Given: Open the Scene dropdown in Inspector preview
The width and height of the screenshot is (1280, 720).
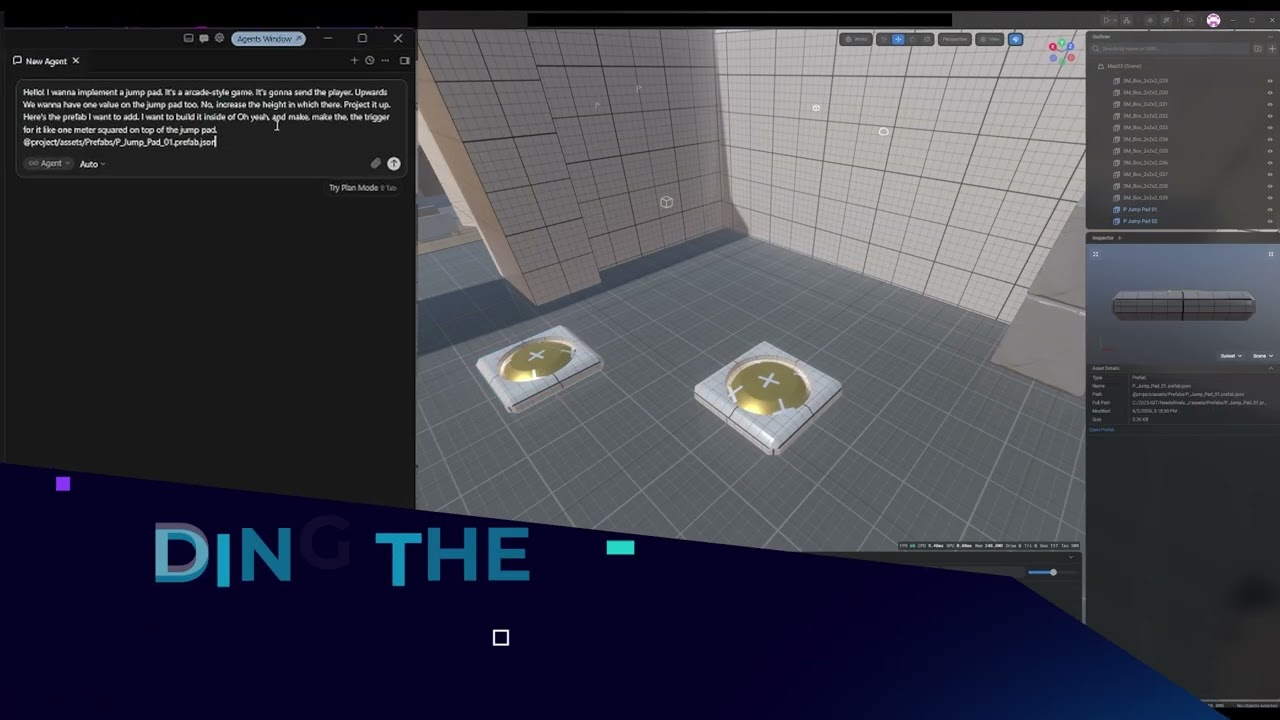Looking at the screenshot, I should 1263,355.
